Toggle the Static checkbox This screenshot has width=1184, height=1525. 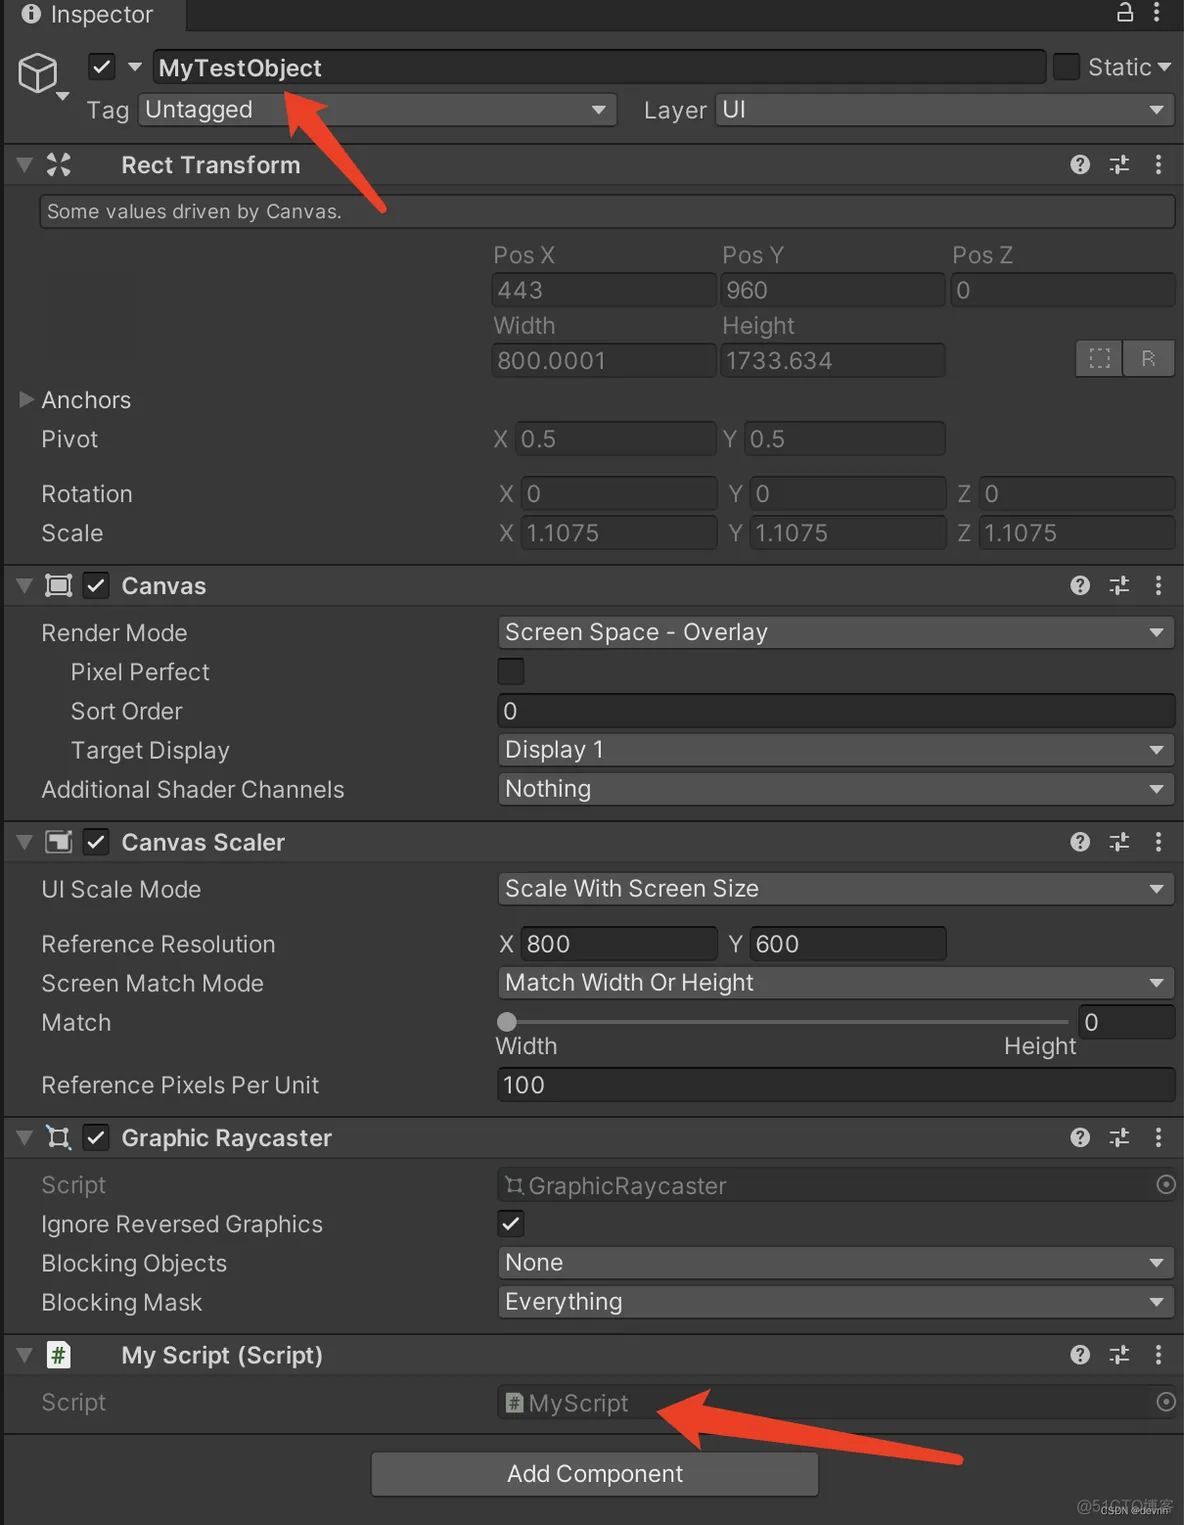1067,67
